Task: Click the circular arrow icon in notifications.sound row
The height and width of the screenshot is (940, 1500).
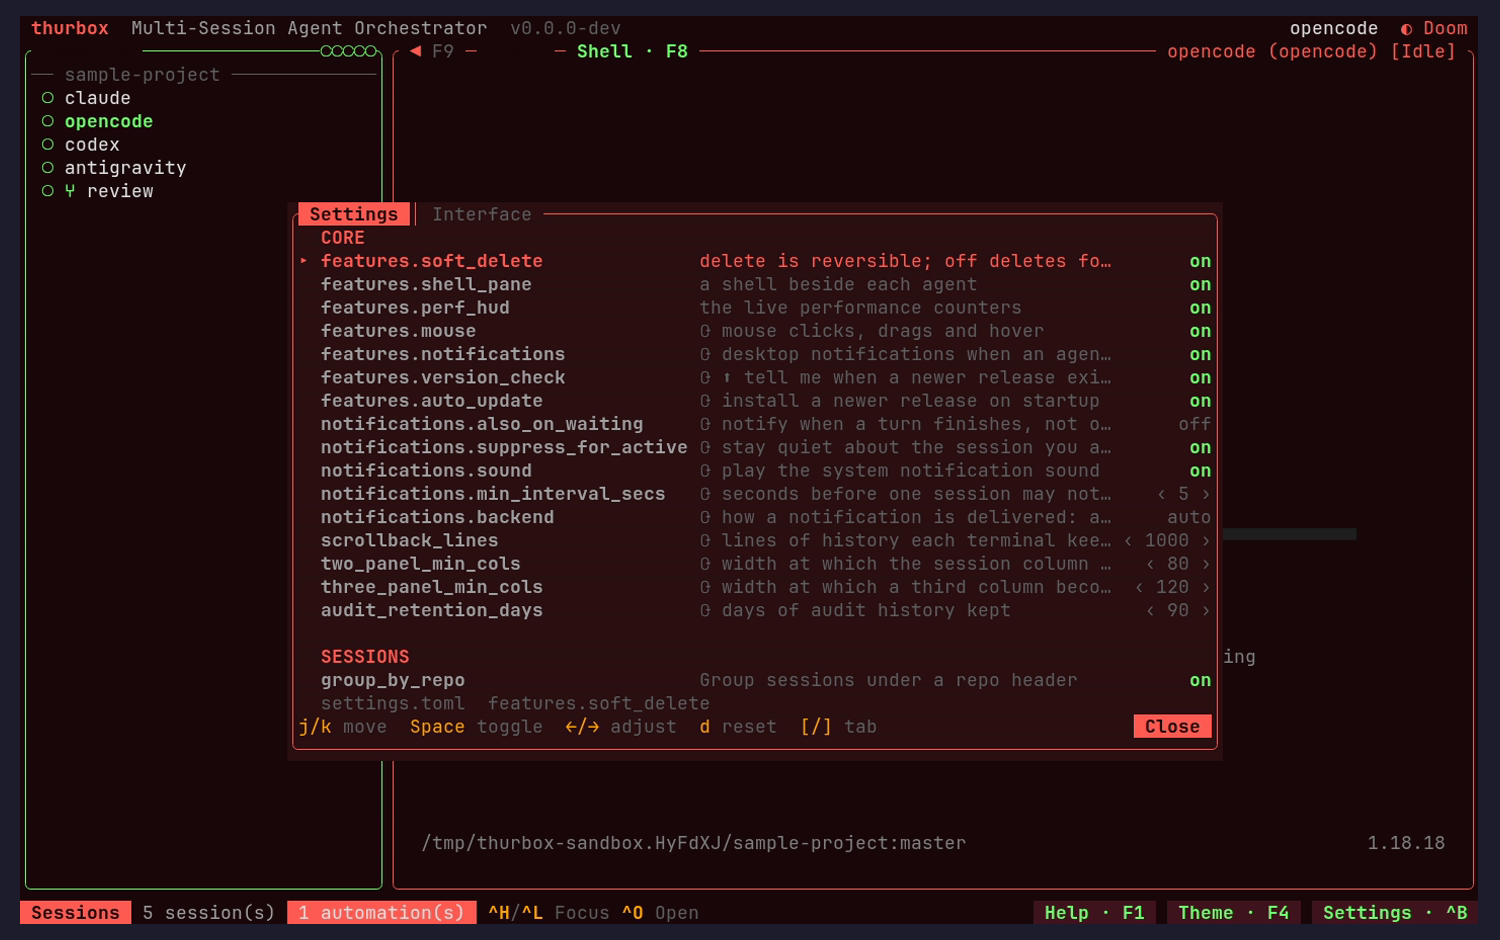Action: tap(705, 471)
